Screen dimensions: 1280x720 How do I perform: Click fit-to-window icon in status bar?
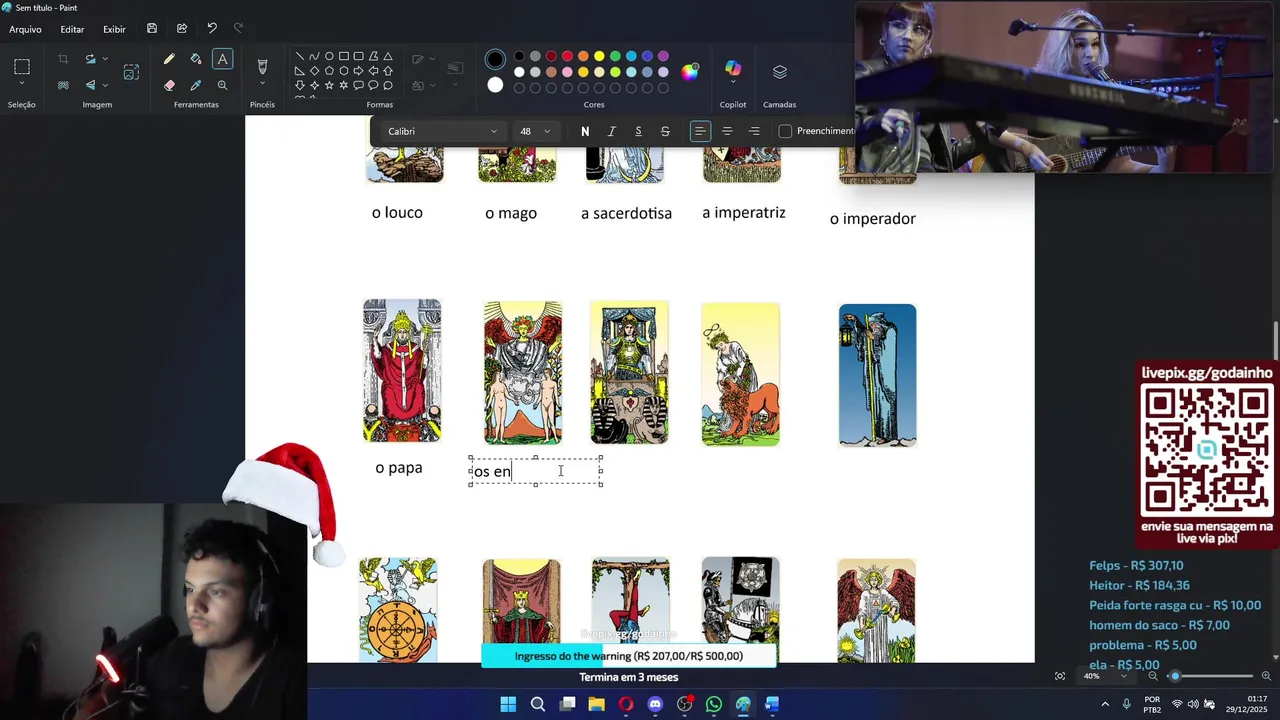coord(1060,676)
